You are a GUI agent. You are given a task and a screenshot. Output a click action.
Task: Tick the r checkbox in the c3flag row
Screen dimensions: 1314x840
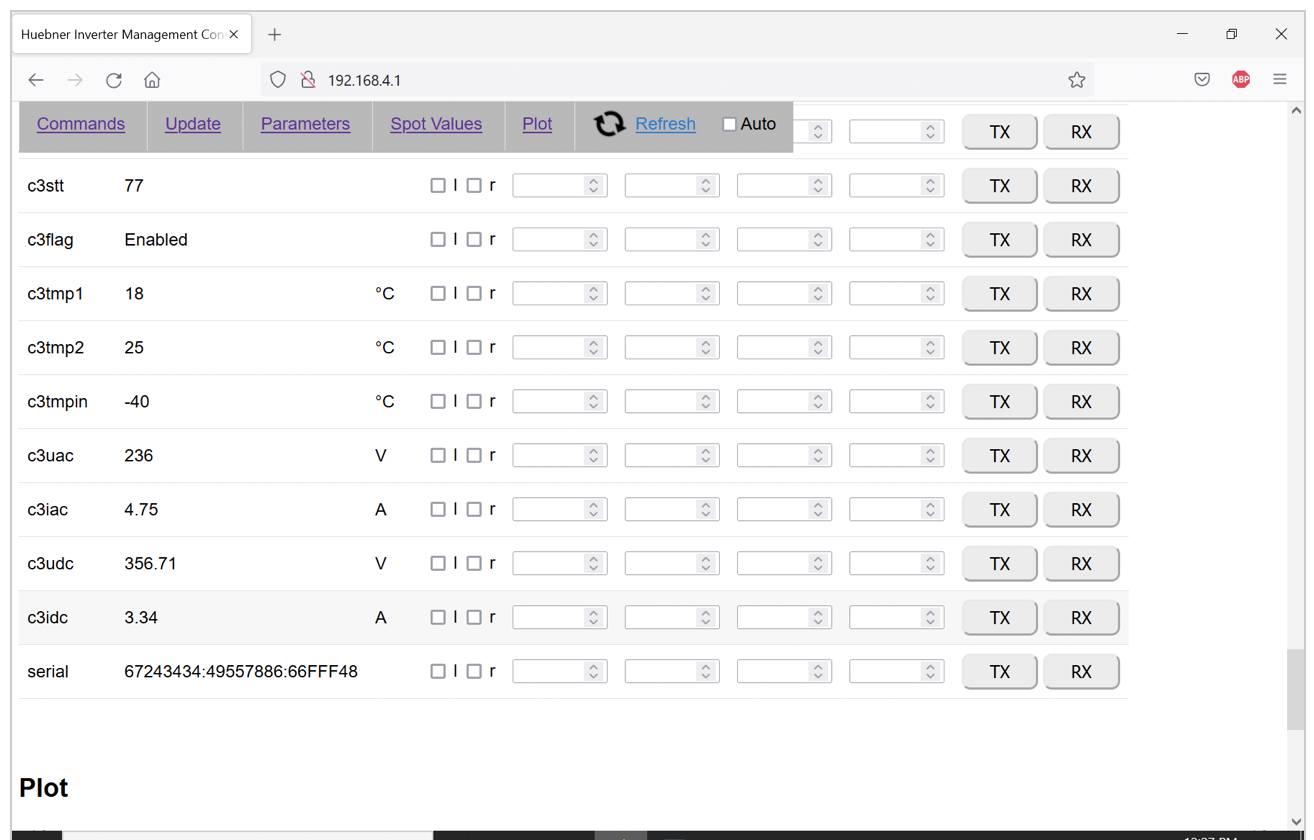pos(474,239)
